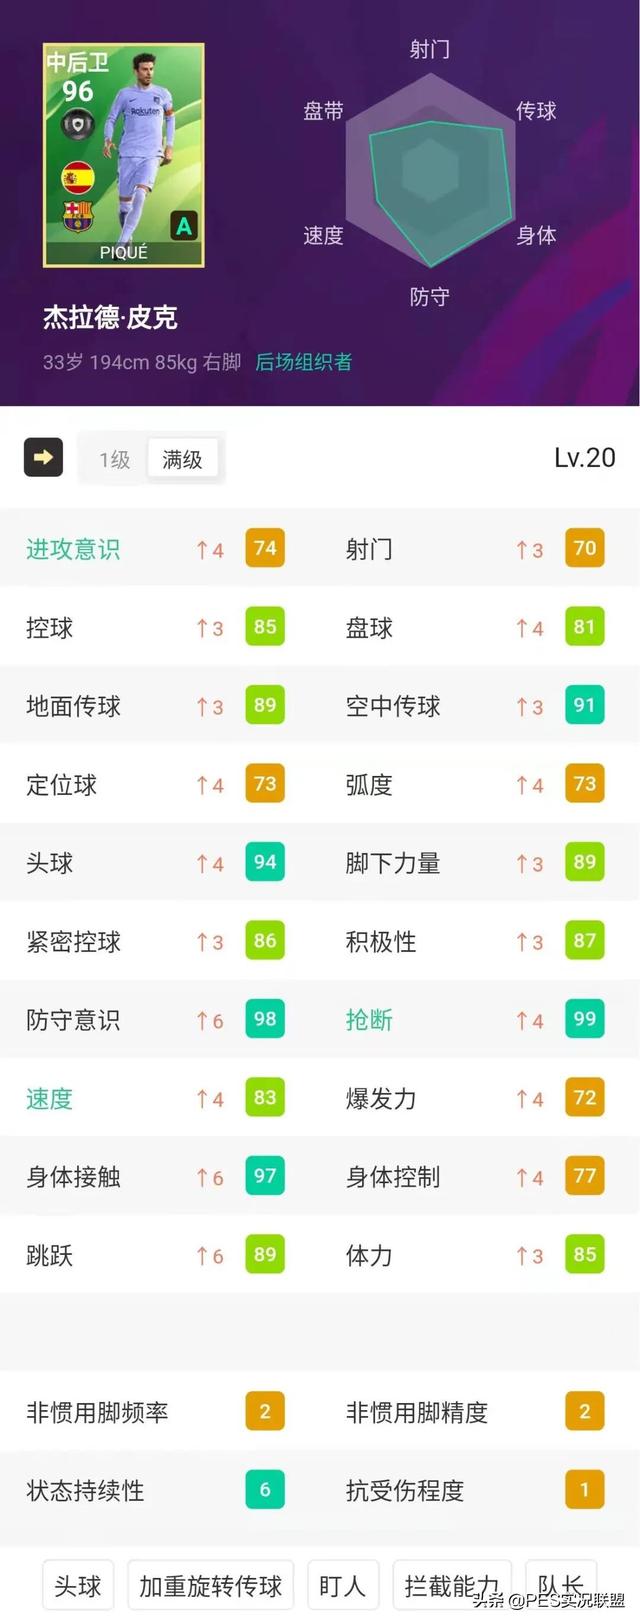Select the 拦截能力 skill tag
The height and width of the screenshot is (1623, 640).
[451, 1585]
